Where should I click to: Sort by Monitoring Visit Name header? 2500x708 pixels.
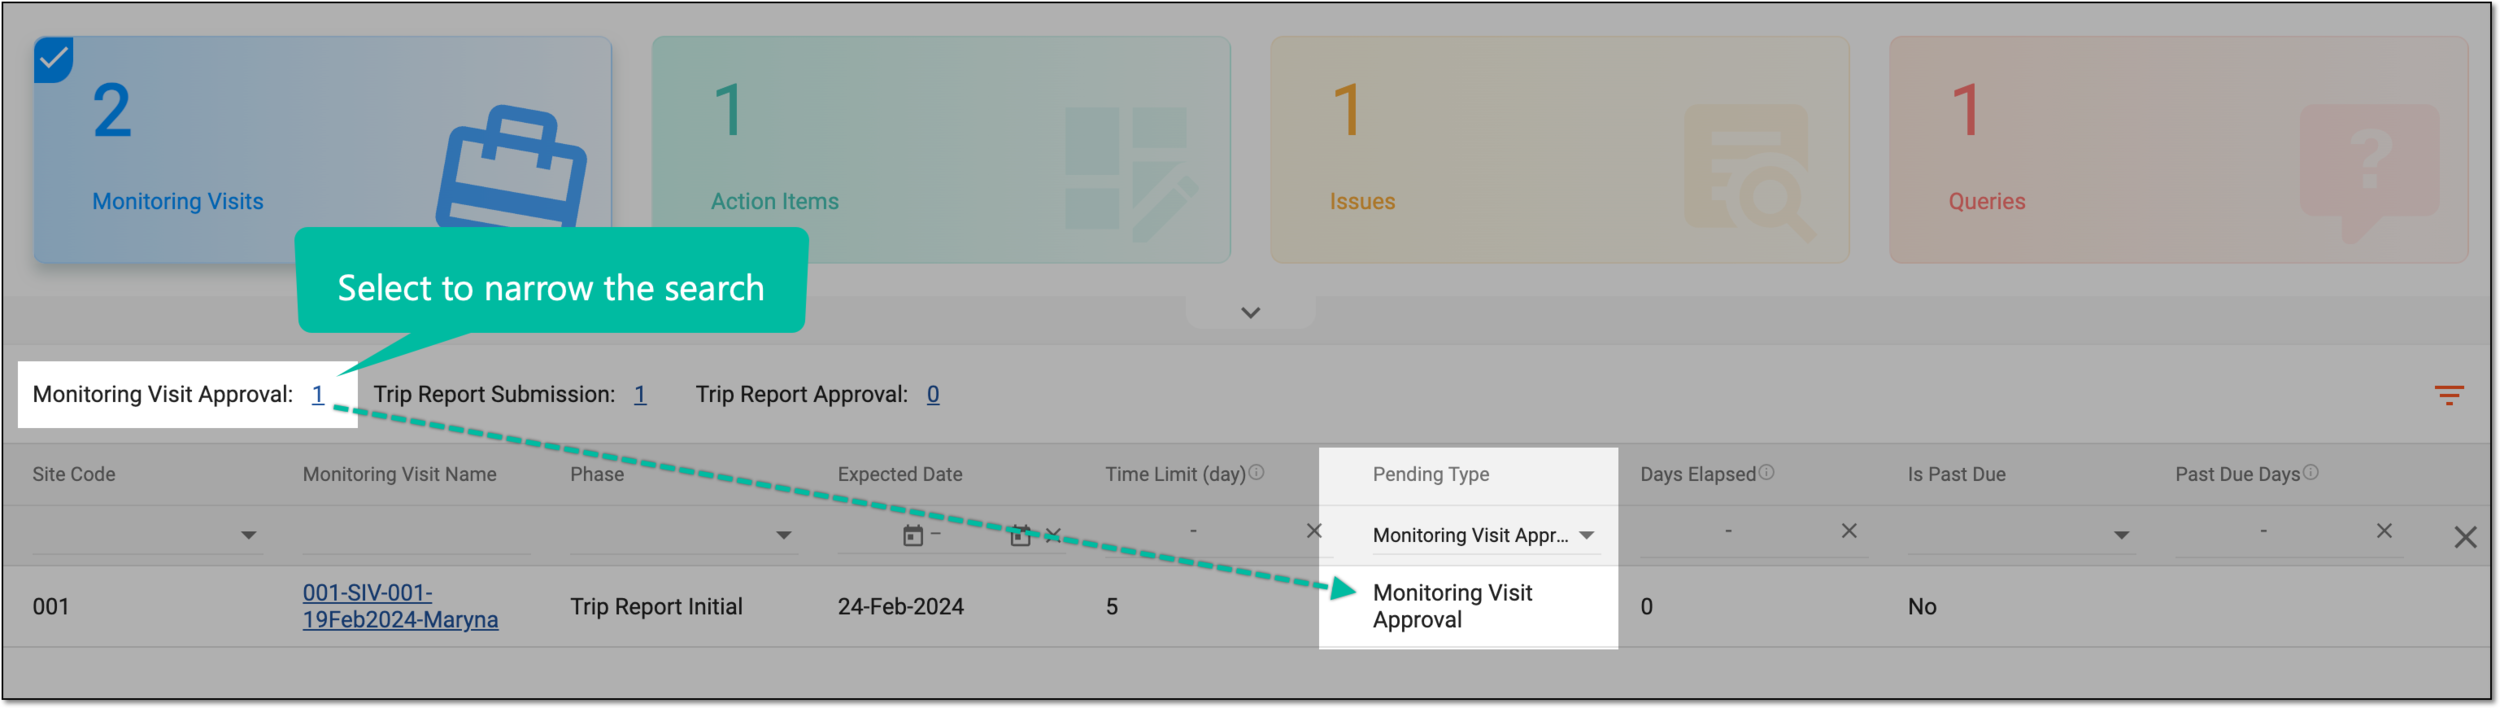400,475
